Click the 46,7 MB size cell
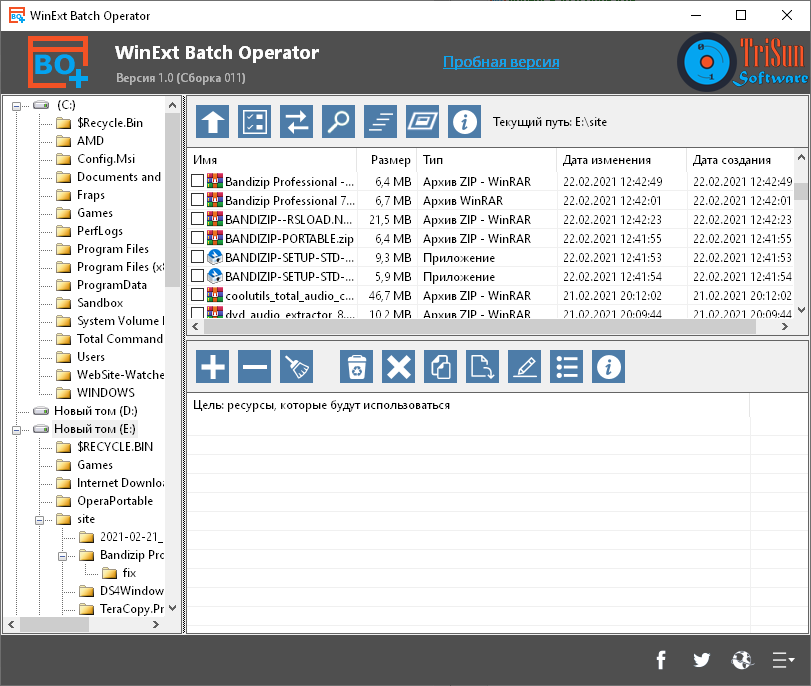This screenshot has width=811, height=686. pos(390,295)
